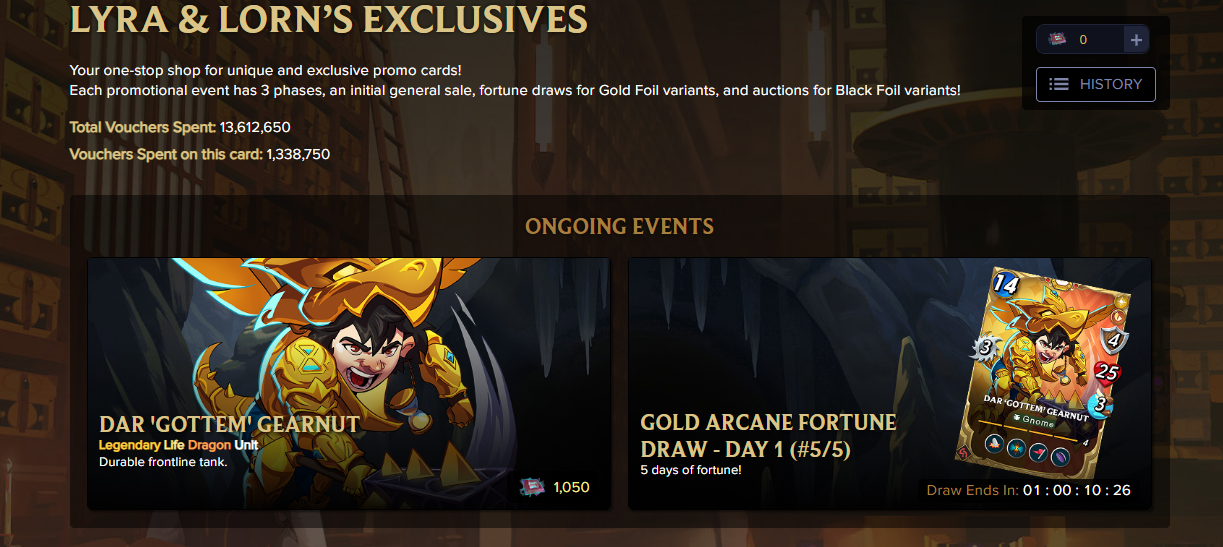The width and height of the screenshot is (1223, 547).
Task: Click the purple feather ability icon on card
Action: (1060, 455)
